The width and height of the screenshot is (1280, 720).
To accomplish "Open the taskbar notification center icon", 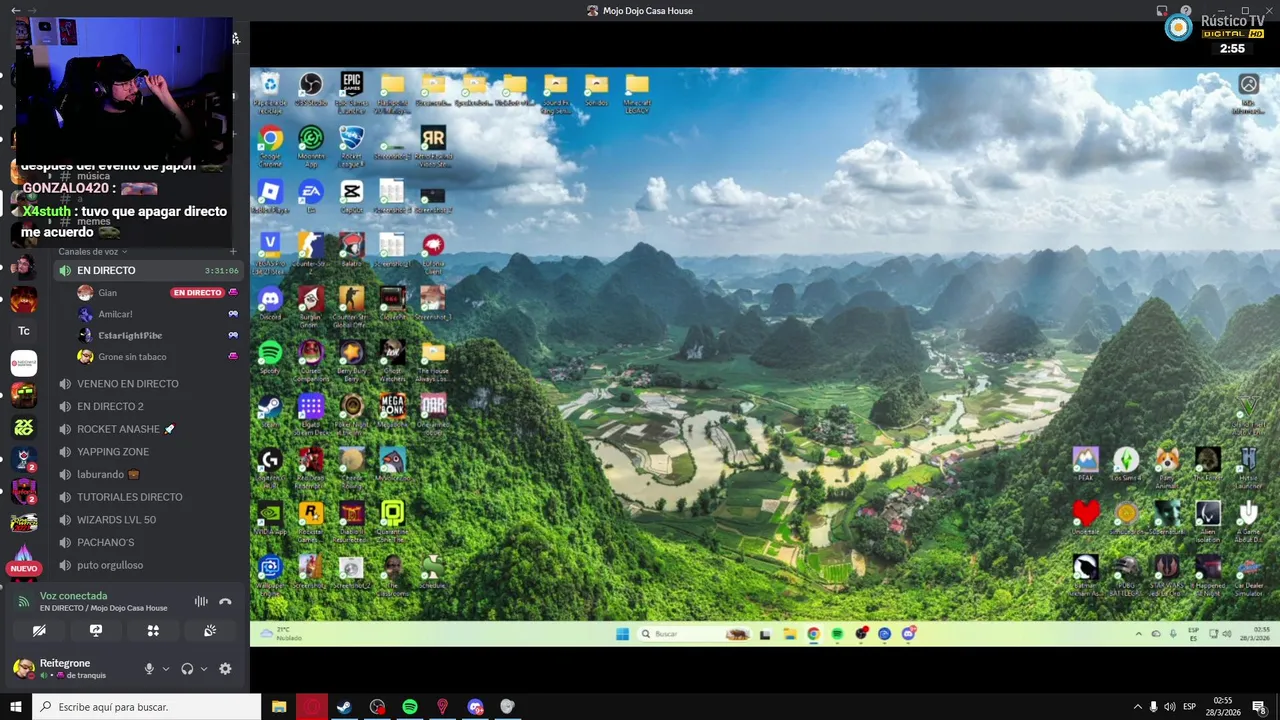I will tap(1259, 707).
